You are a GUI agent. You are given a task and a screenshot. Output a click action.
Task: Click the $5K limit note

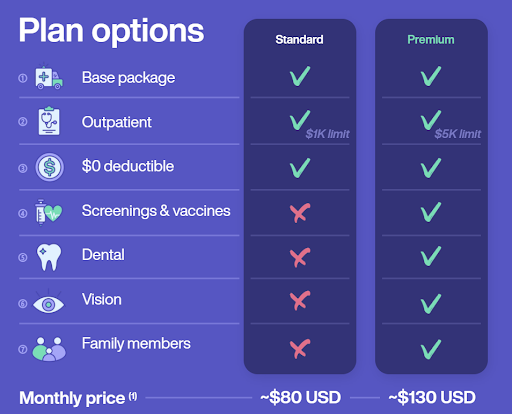[x=458, y=134]
